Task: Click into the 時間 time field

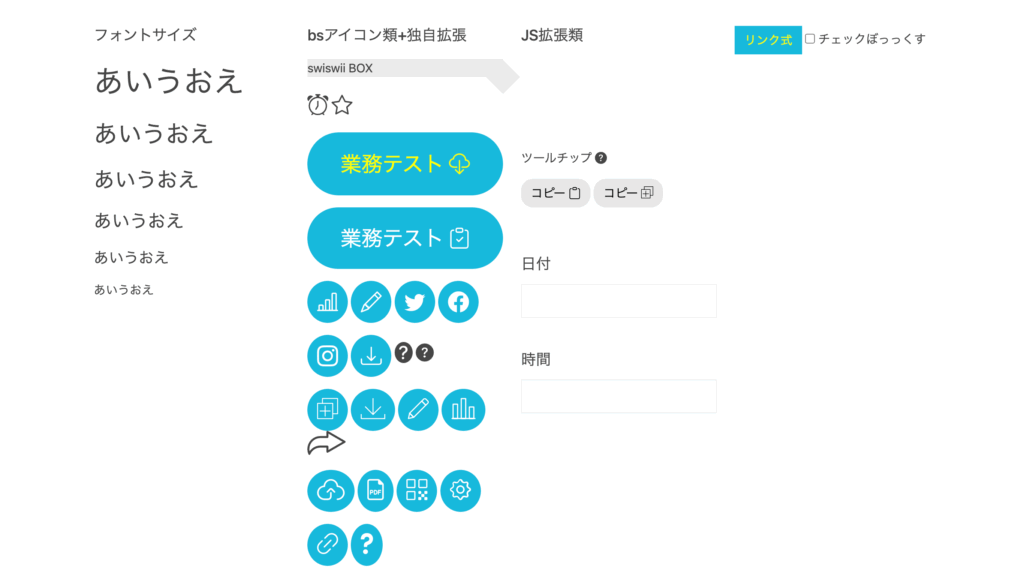Action: pos(618,396)
